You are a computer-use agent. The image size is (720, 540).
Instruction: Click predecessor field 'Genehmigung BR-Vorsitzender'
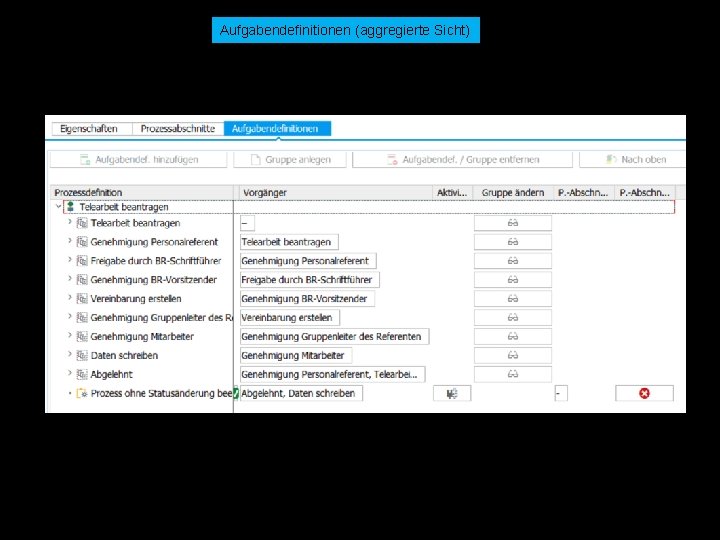coord(307,298)
